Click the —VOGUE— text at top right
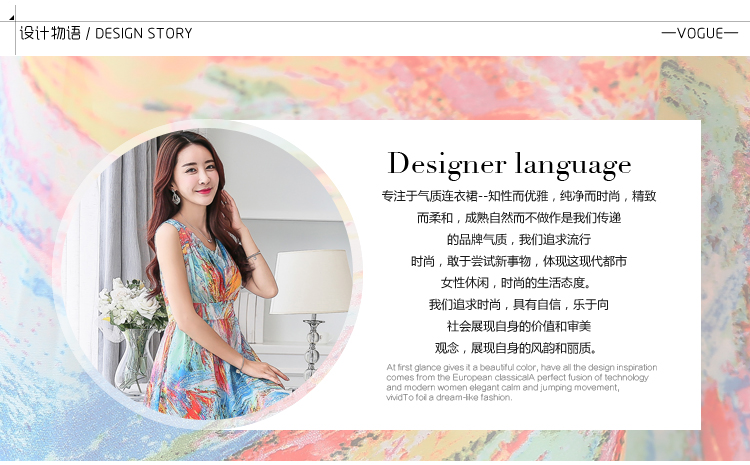 [x=700, y=33]
